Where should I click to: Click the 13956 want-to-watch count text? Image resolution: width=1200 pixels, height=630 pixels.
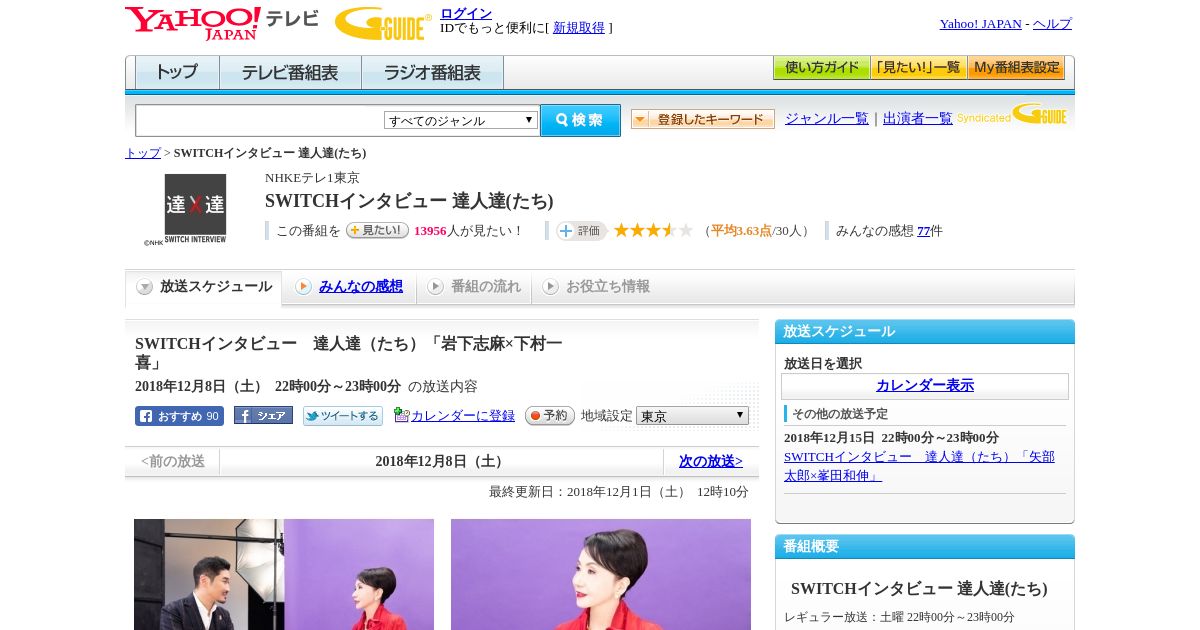430,231
